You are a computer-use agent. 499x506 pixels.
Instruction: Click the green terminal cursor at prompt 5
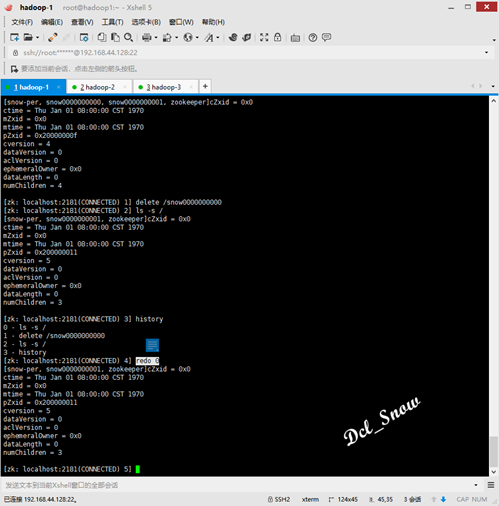[138, 469]
